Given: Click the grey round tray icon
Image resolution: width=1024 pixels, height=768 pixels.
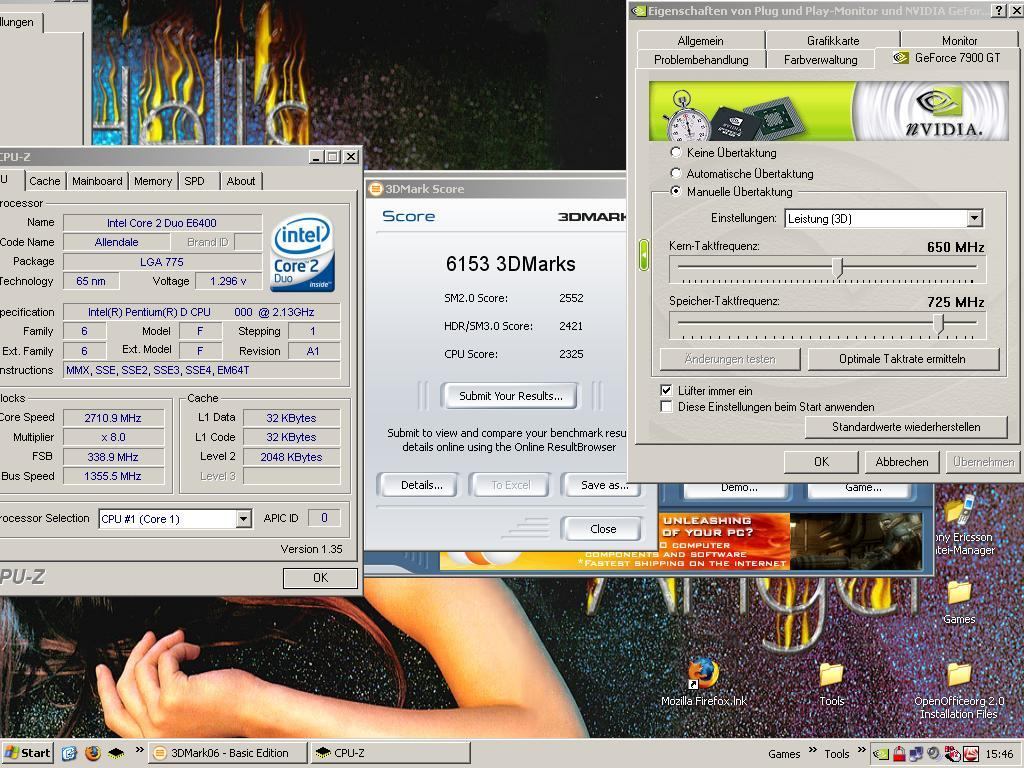Looking at the screenshot, I should pos(933,754).
